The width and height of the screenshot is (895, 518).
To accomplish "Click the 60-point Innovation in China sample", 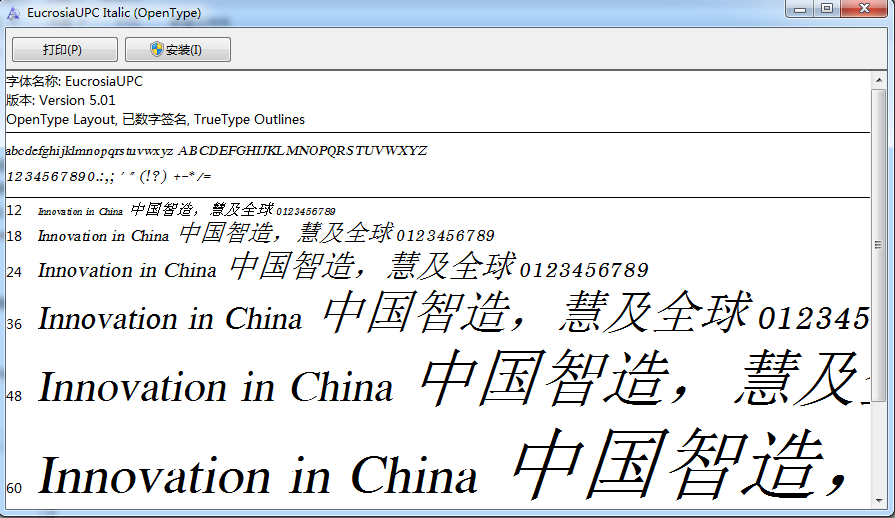I will (257, 476).
